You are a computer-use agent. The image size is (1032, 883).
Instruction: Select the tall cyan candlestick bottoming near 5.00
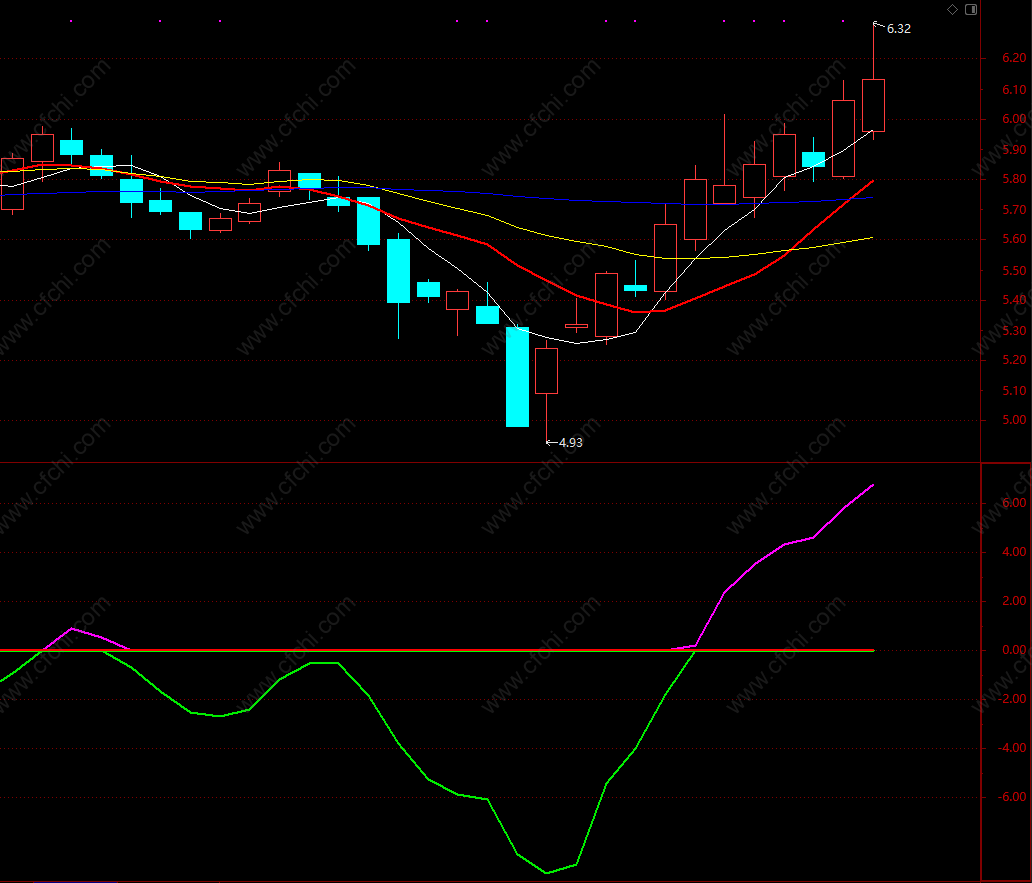[x=517, y=377]
